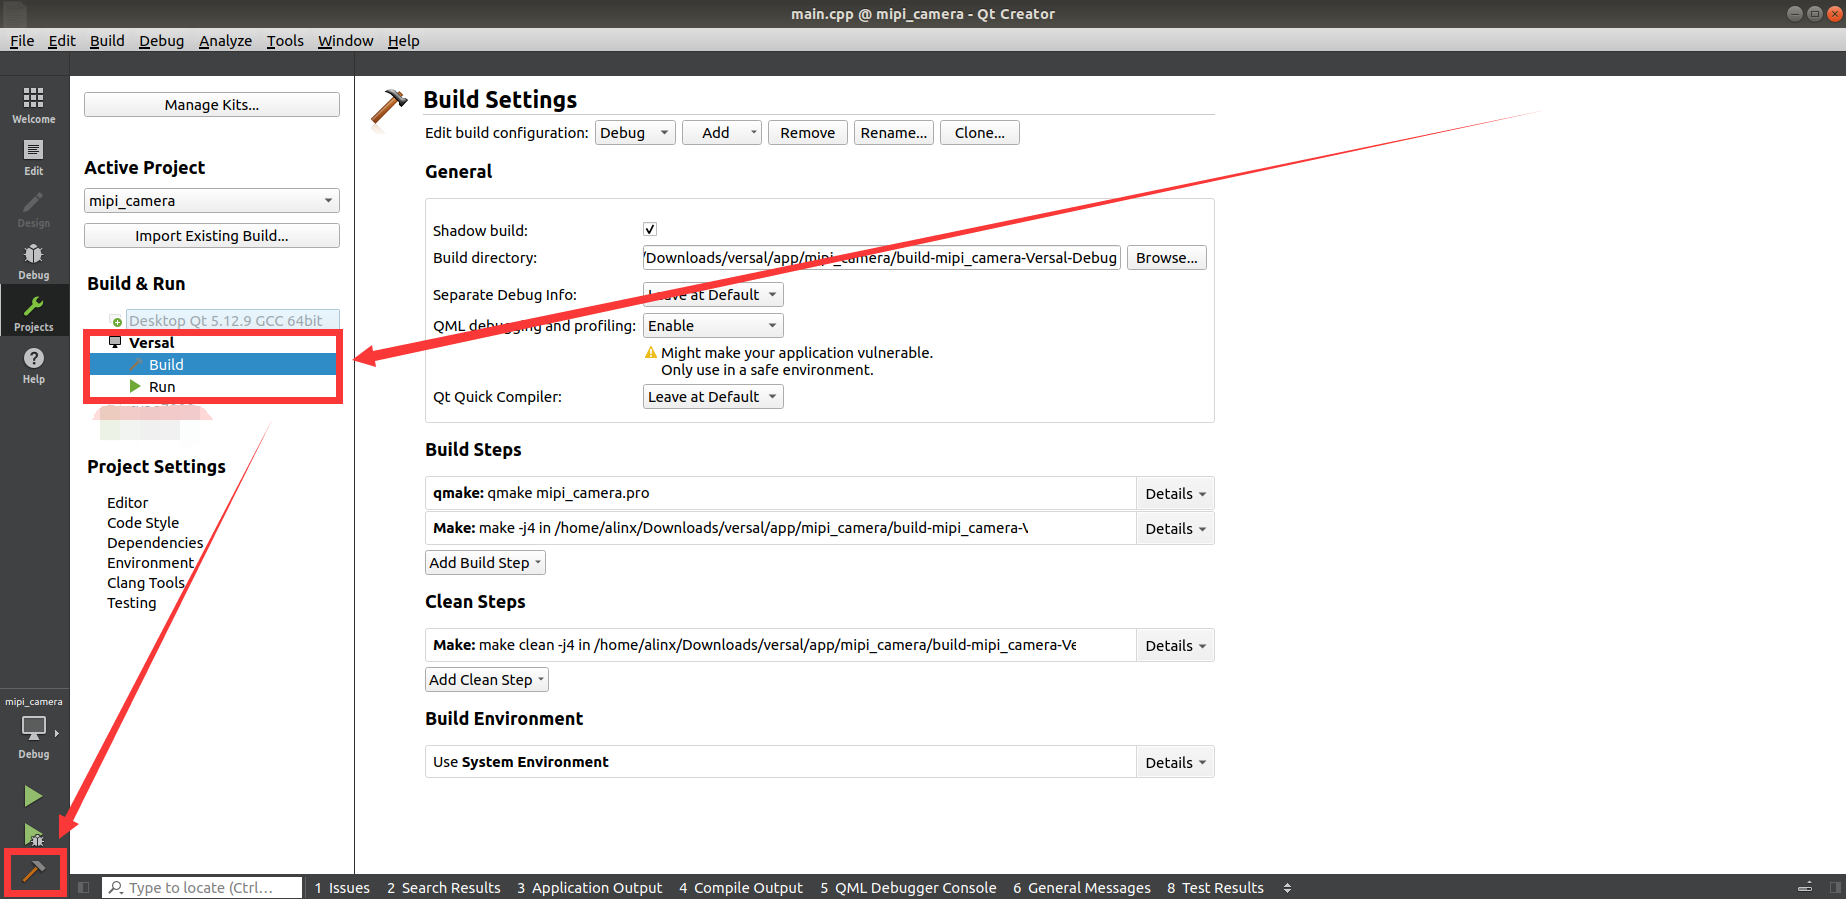The image size is (1846, 899).
Task: Open Debug mode in sidebar
Action: coord(34,261)
